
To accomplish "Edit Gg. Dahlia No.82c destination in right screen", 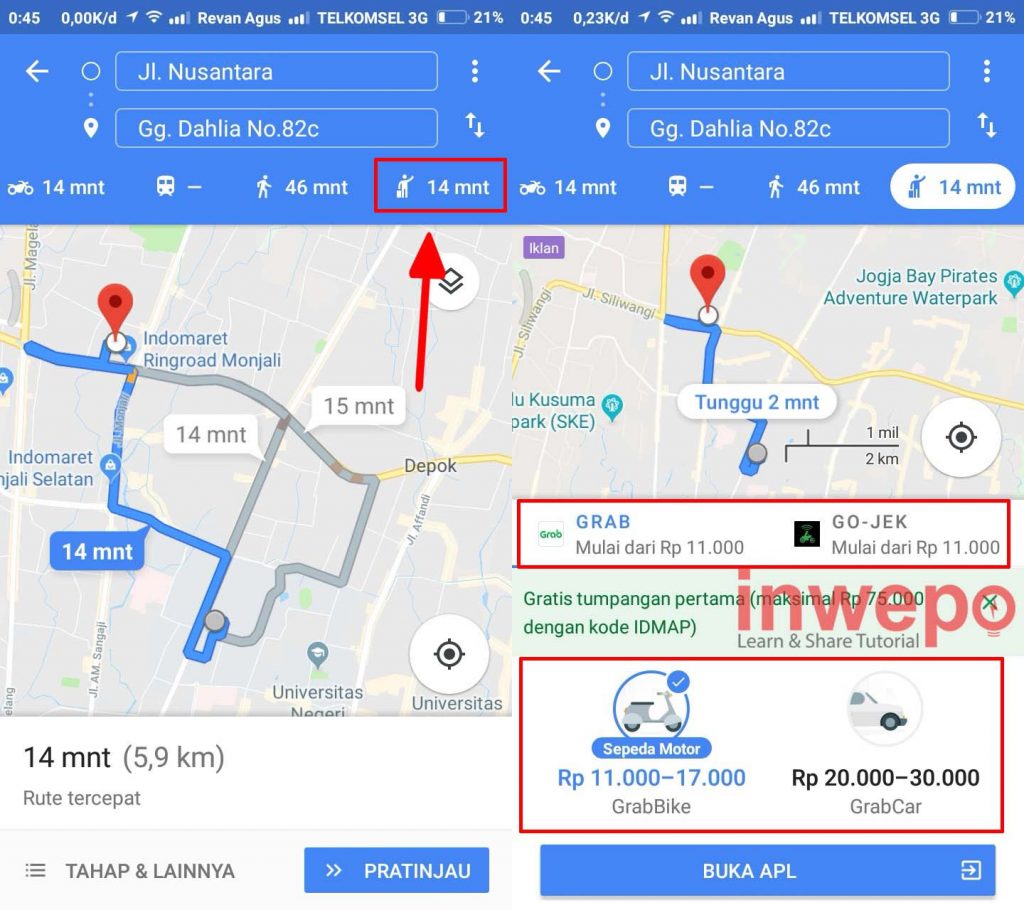I will (x=788, y=128).
